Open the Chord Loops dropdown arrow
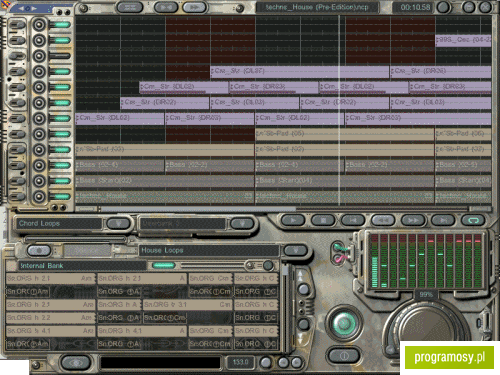Viewport: 500px width, 375px height. (118, 223)
